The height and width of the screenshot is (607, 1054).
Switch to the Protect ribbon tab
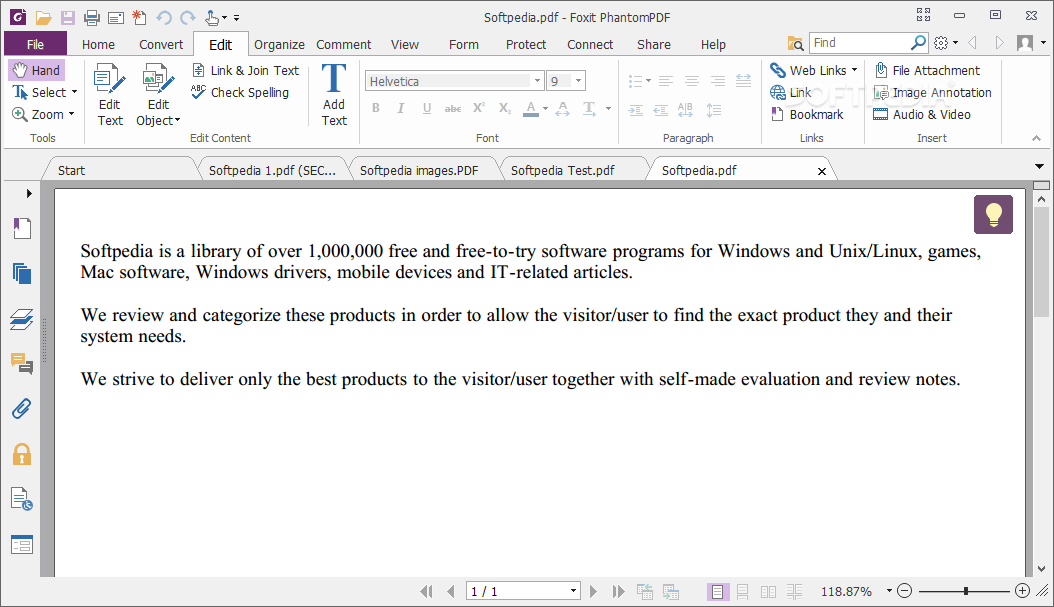tap(526, 44)
